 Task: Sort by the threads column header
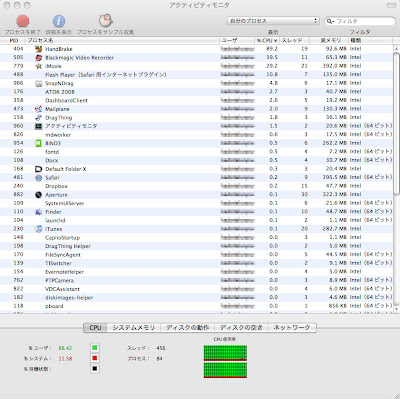pos(294,40)
